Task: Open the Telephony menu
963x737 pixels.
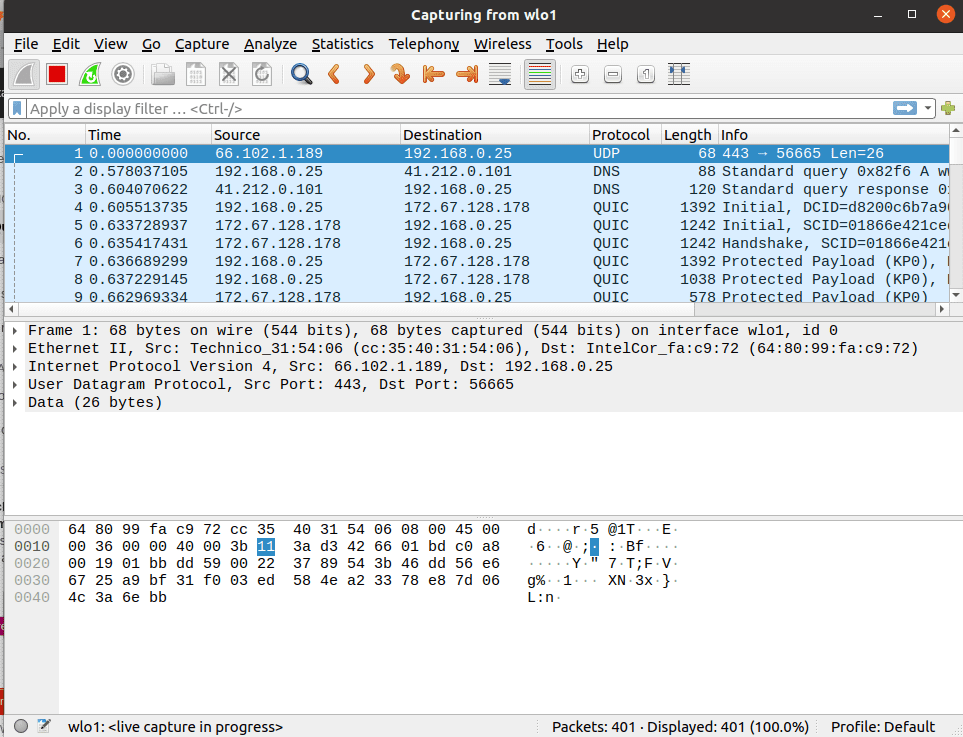Action: (x=424, y=44)
